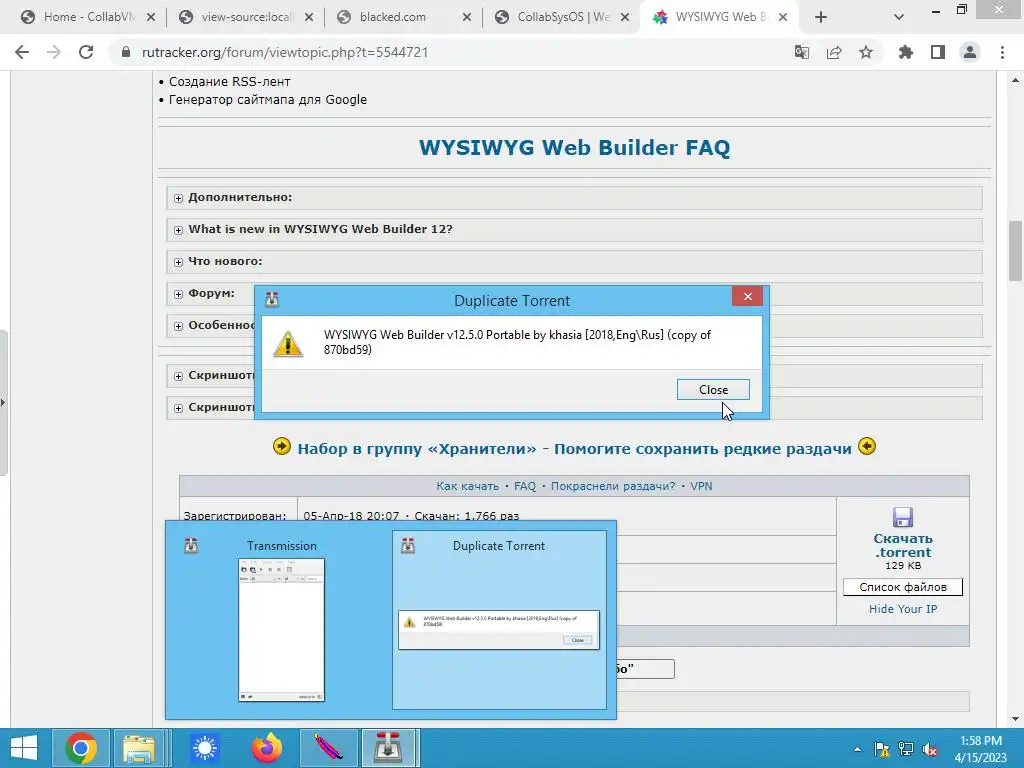Open Набор в группу «Хранители» link
Viewport: 1024px width, 768px height.
[575, 449]
